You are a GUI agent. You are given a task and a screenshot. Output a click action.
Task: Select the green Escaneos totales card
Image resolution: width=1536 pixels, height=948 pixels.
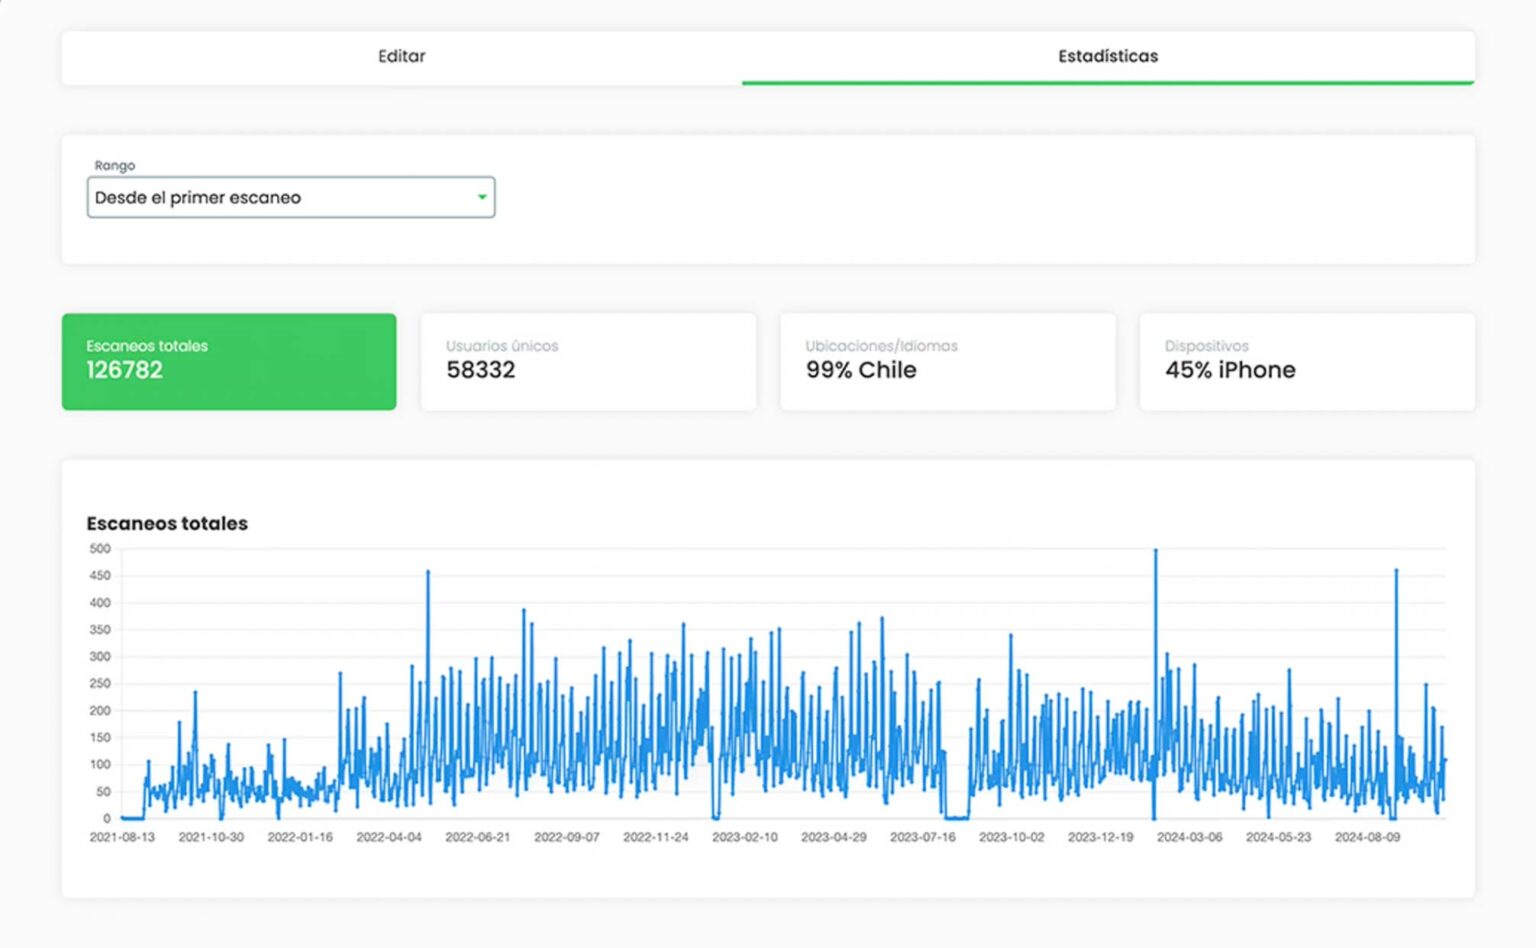pos(229,361)
